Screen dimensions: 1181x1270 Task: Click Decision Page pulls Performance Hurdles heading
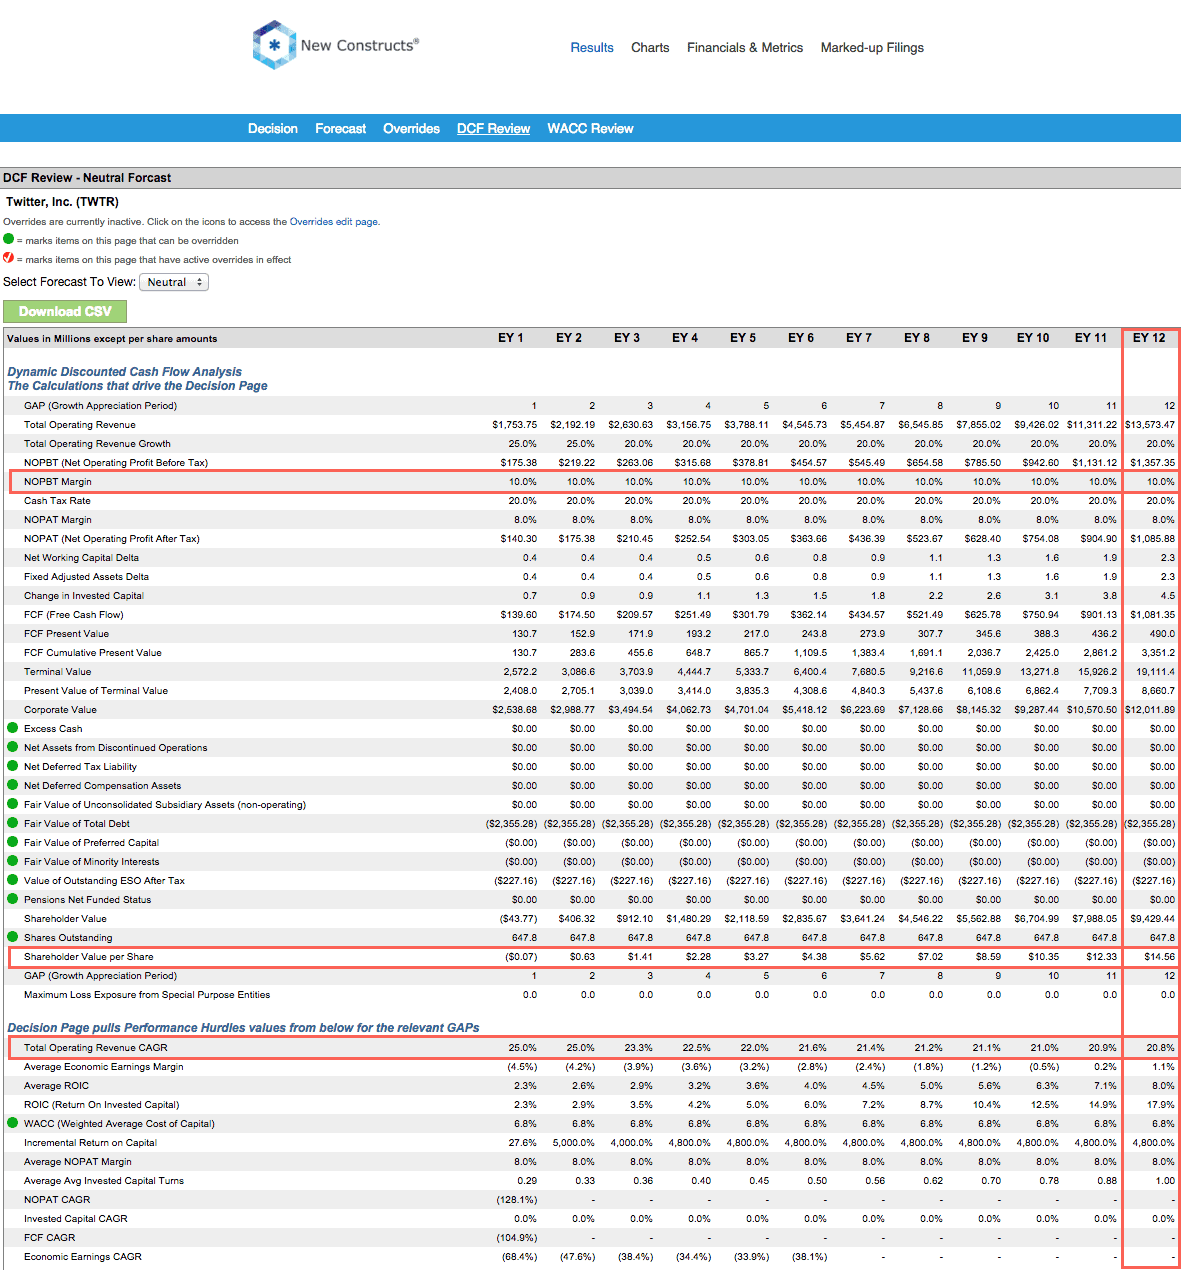pos(243,1028)
